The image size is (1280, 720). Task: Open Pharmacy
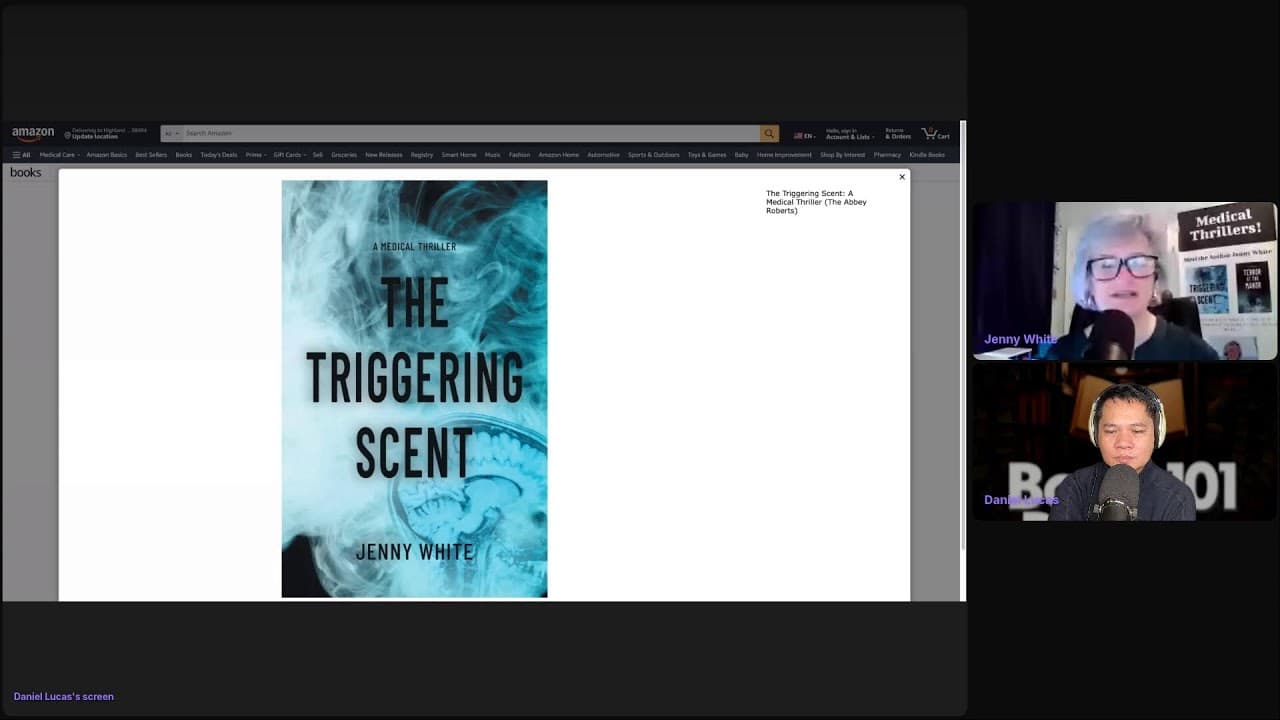[887, 155]
